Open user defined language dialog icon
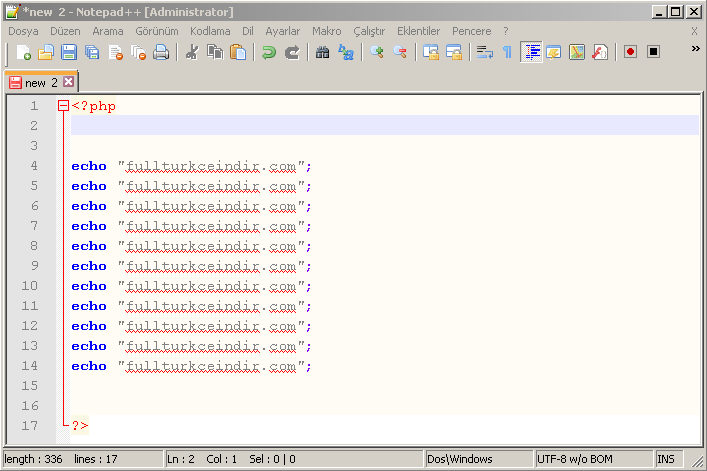This screenshot has height=471, width=707. pyautogui.click(x=554, y=52)
